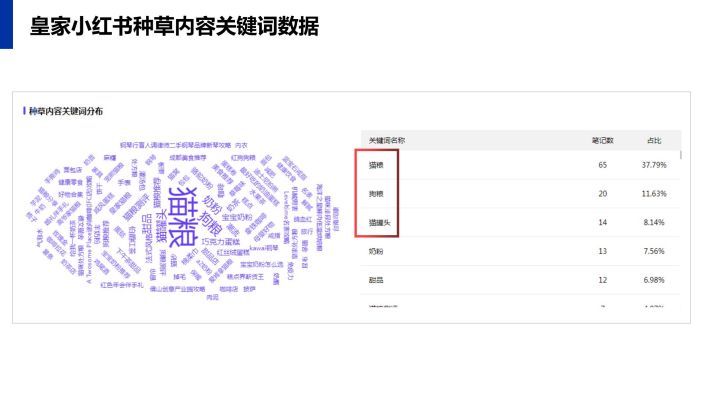Select the 猫罐头 table row

pyautogui.click(x=521, y=222)
